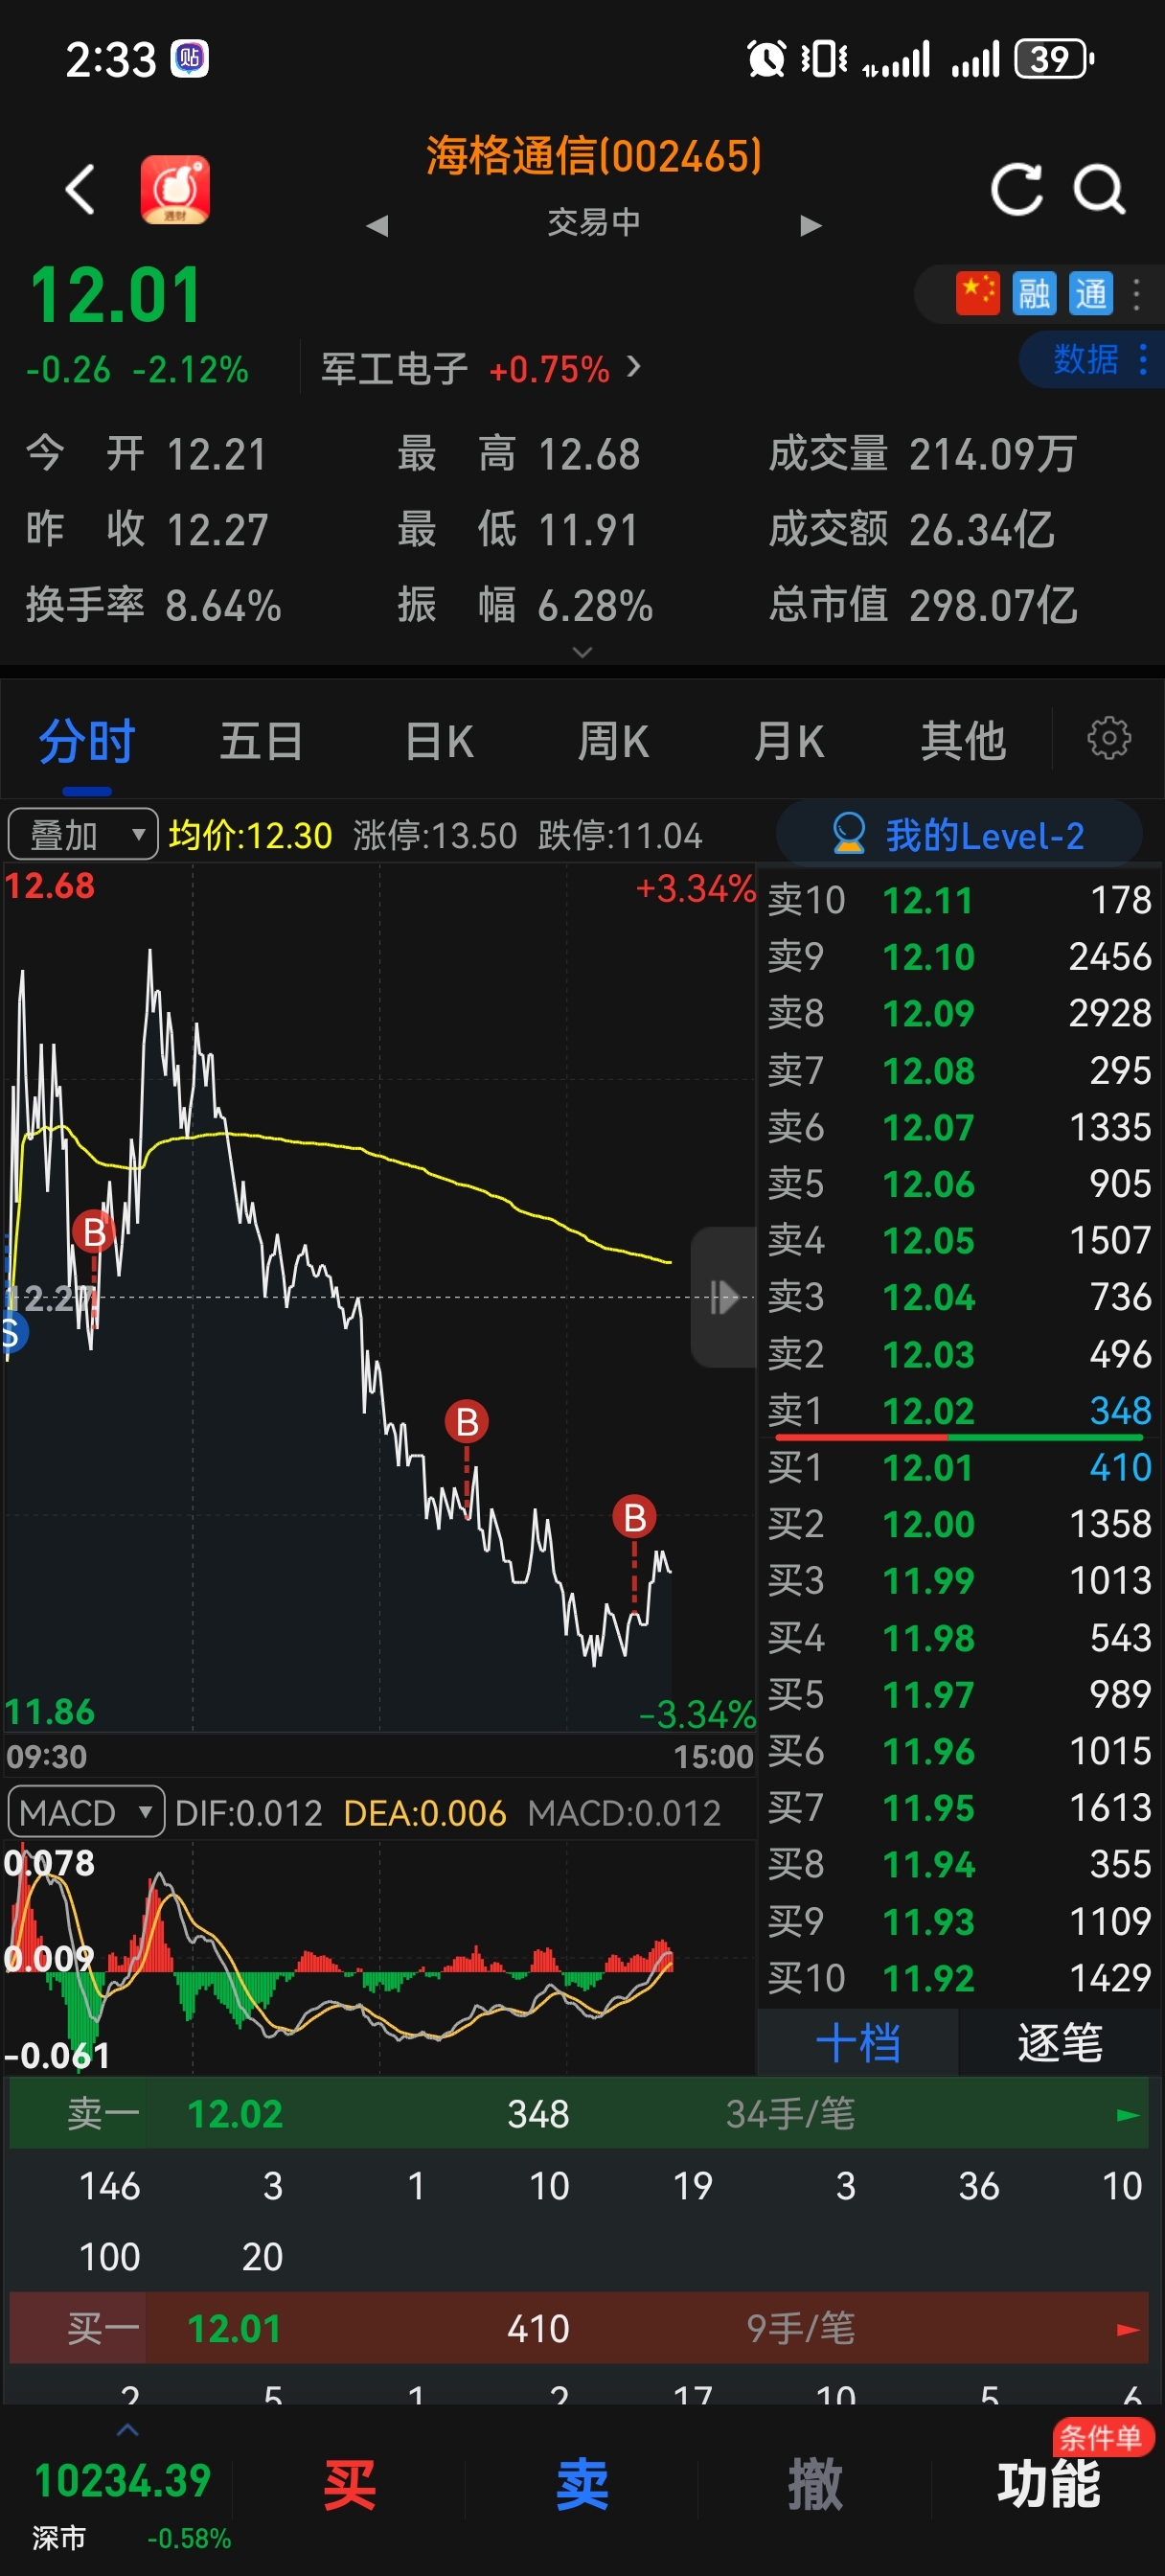The image size is (1165, 2576).
Task: Tap the 卖一 12.02 summary bar
Action: 579,2114
